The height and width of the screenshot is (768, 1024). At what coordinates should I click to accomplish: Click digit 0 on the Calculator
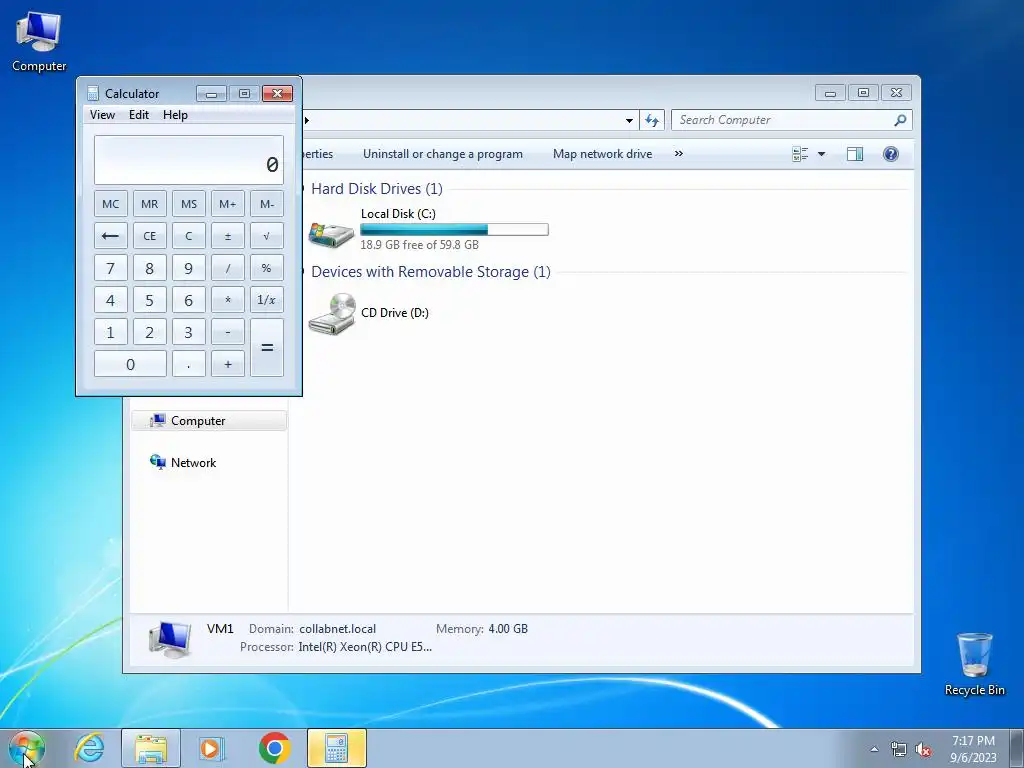(130, 364)
